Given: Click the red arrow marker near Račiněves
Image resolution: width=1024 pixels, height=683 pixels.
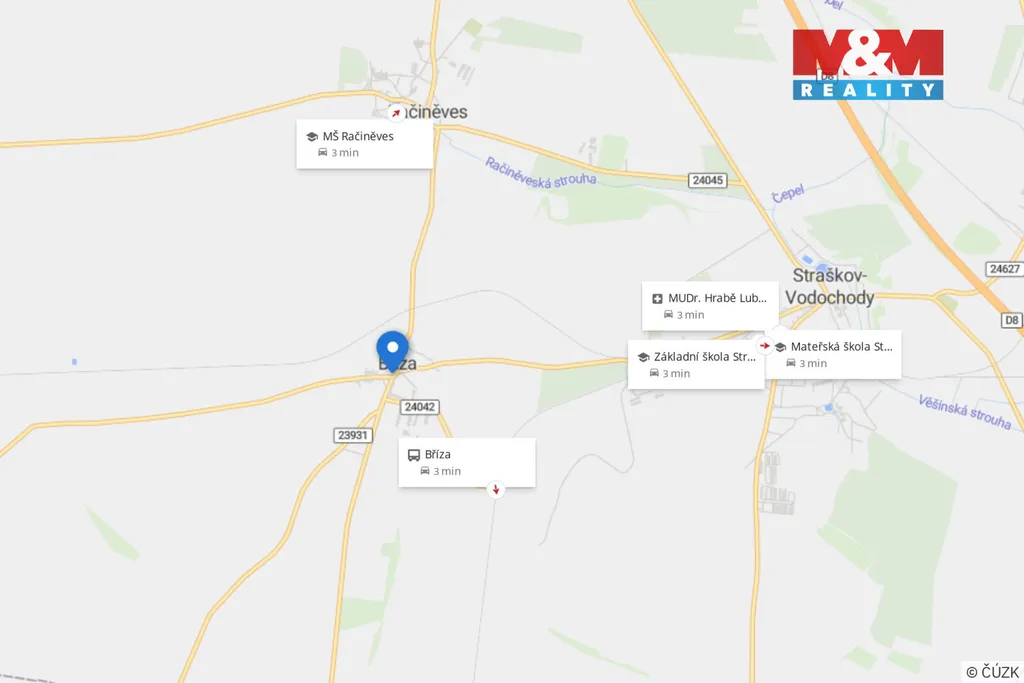Looking at the screenshot, I should (x=395, y=113).
